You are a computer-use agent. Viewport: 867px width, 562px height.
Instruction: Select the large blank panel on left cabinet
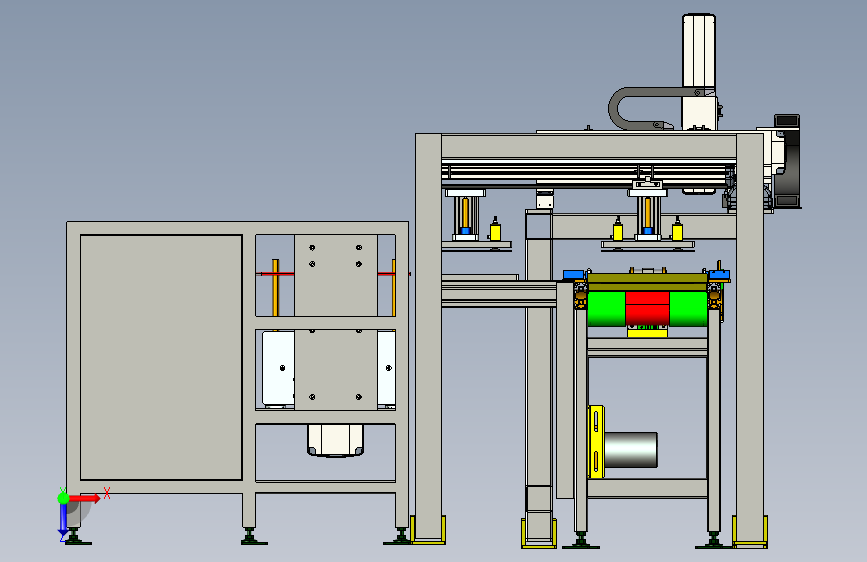[x=161, y=357]
